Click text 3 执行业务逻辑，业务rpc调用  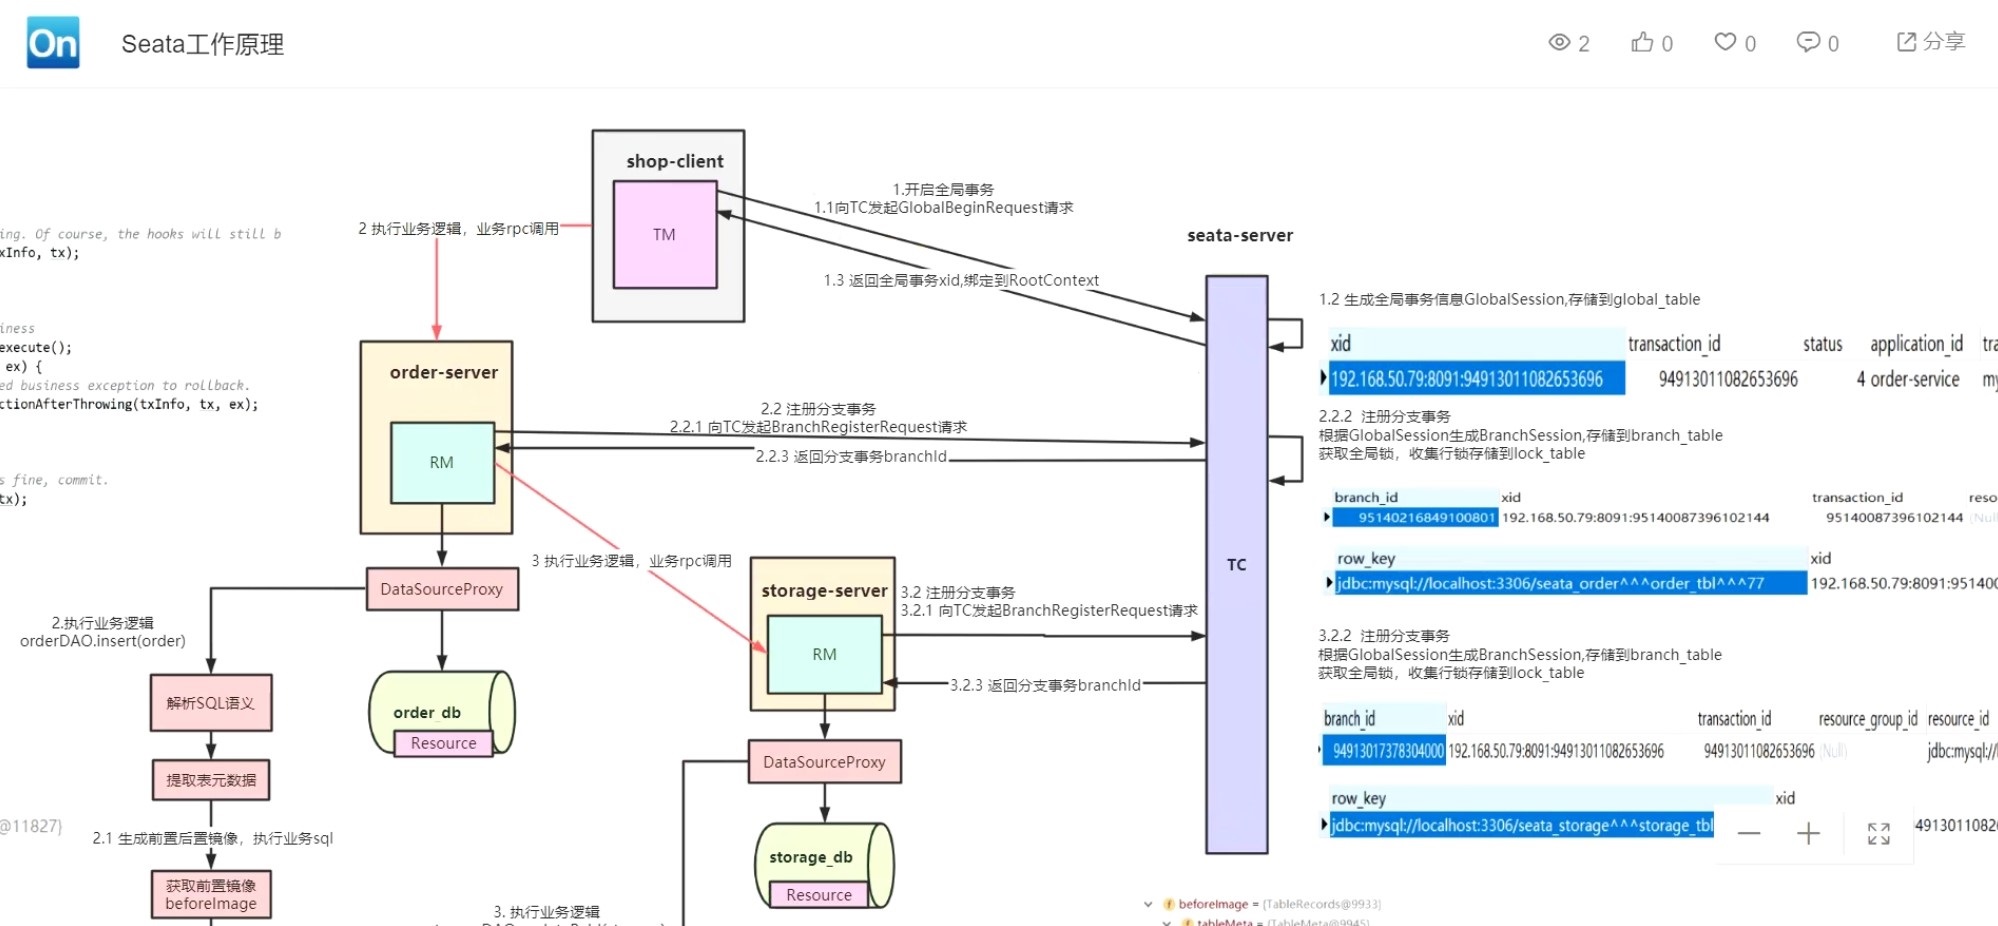631,560
